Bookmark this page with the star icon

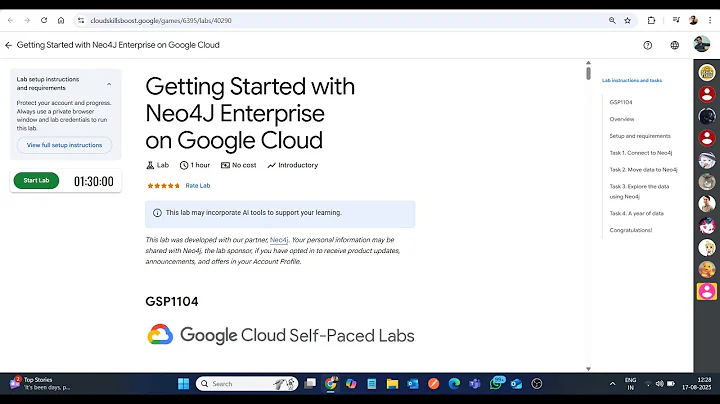pyautogui.click(x=627, y=20)
